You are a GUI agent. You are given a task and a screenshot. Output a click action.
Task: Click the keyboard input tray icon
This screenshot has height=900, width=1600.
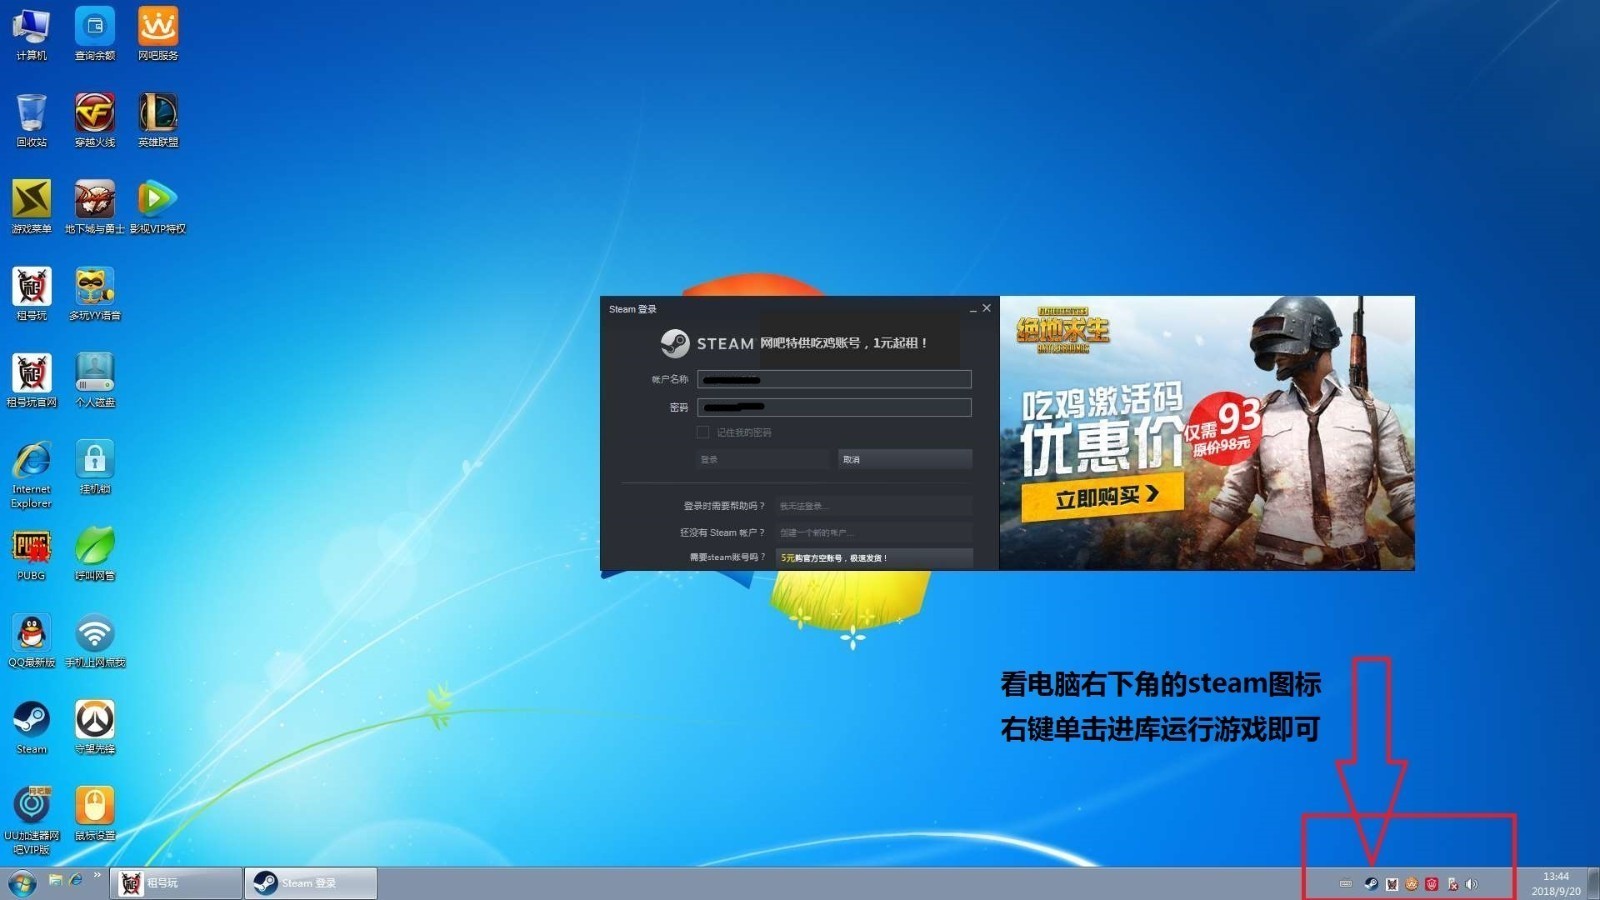coord(1345,884)
